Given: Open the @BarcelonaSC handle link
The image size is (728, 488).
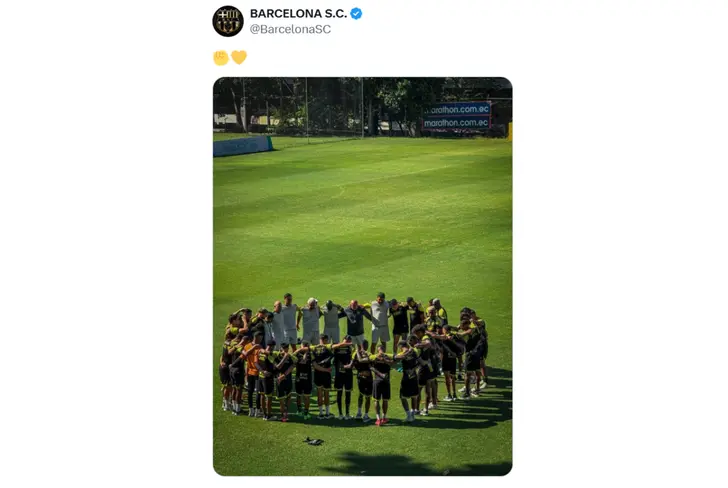Looking at the screenshot, I should click(x=291, y=29).
